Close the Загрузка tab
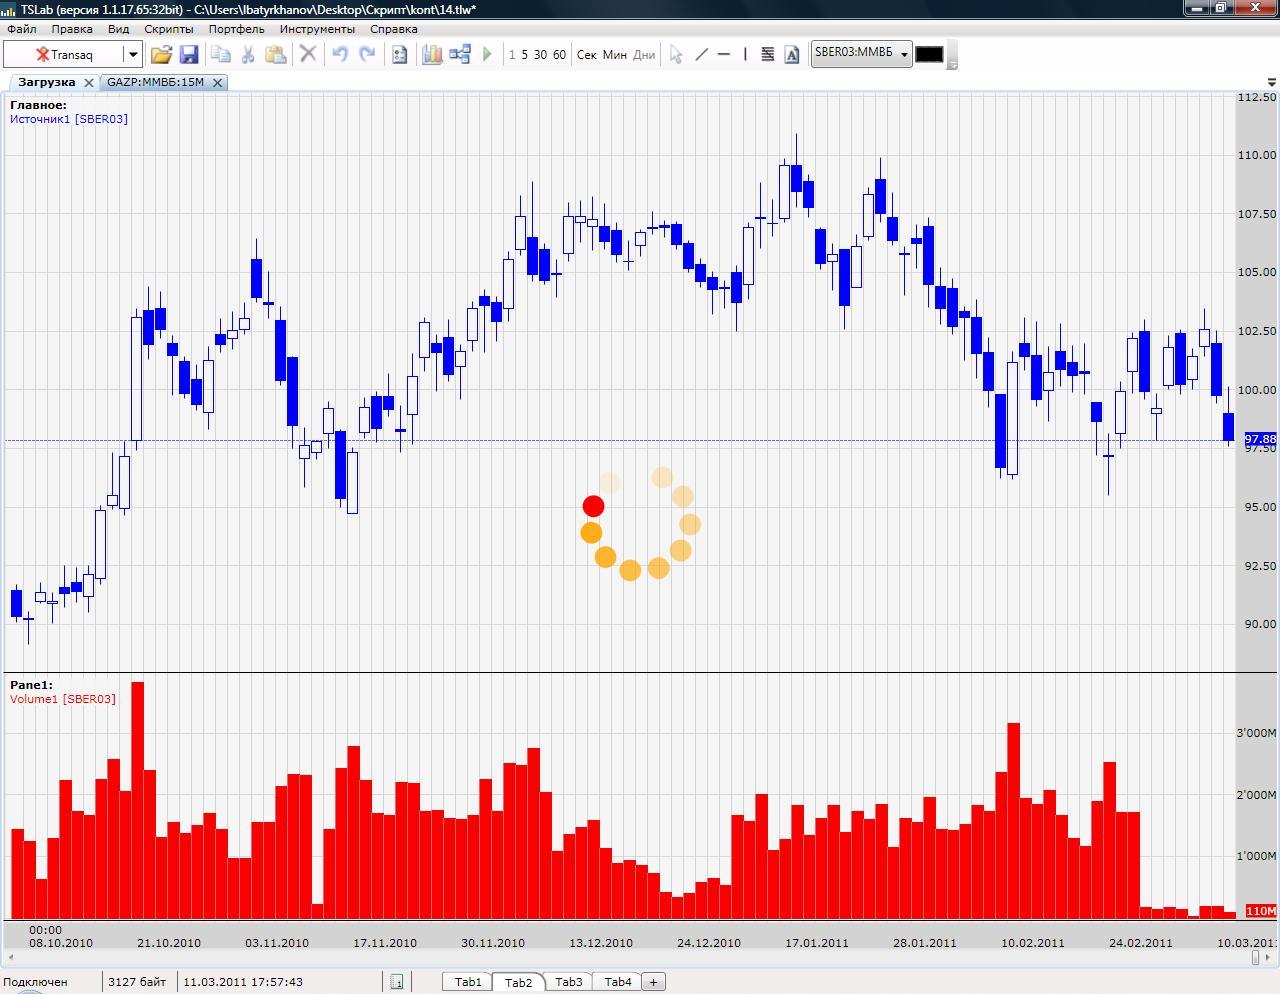1280x994 pixels. 88,82
